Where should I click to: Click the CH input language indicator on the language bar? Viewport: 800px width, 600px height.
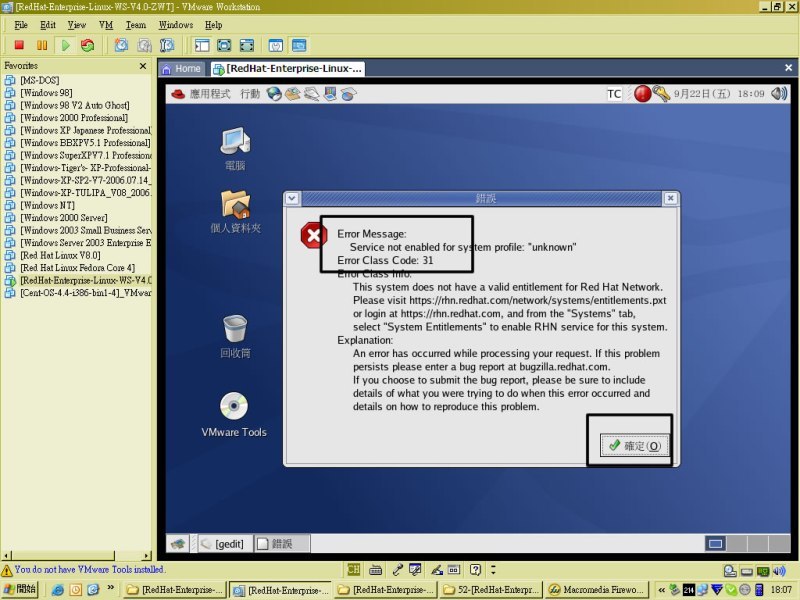coord(353,569)
